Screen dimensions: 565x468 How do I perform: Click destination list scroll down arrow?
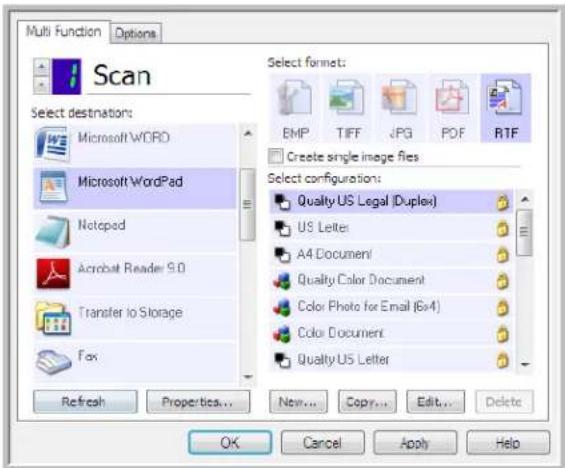pos(248,377)
